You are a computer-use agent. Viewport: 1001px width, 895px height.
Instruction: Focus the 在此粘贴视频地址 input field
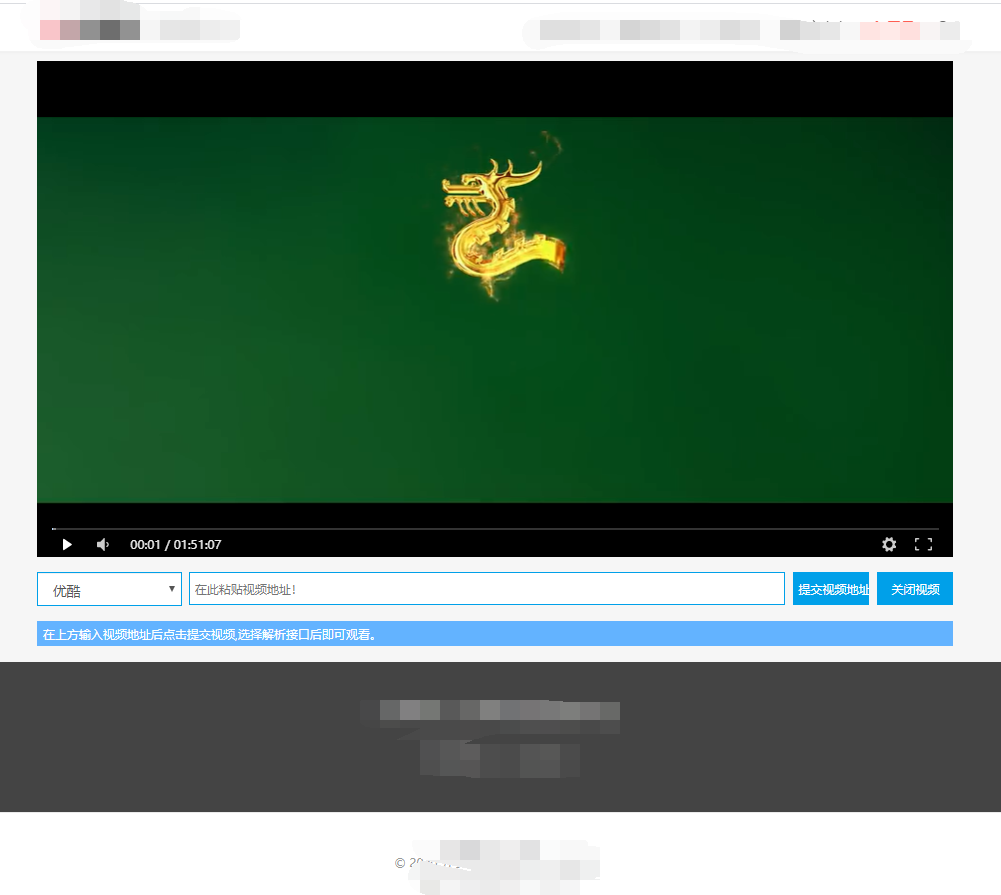click(x=486, y=589)
